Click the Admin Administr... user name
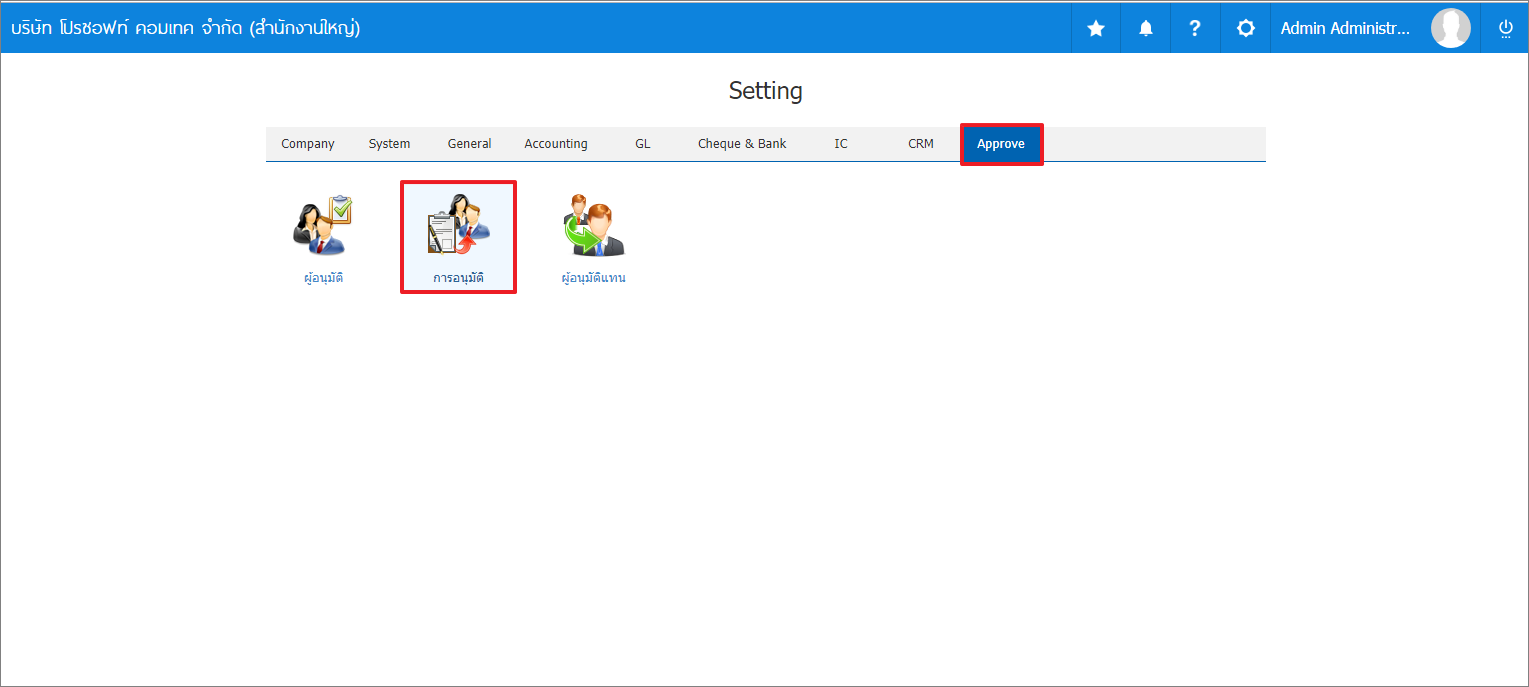The width and height of the screenshot is (1529, 687). 1345,28
